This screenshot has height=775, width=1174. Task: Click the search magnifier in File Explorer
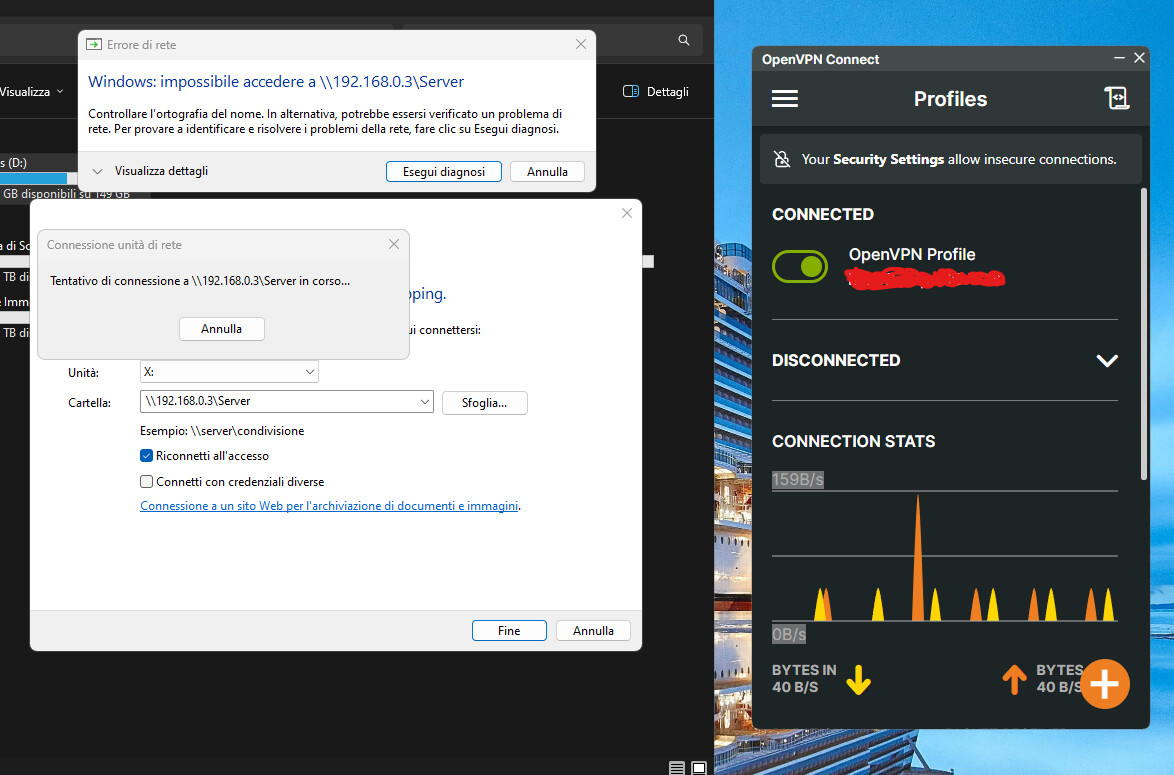coord(684,40)
